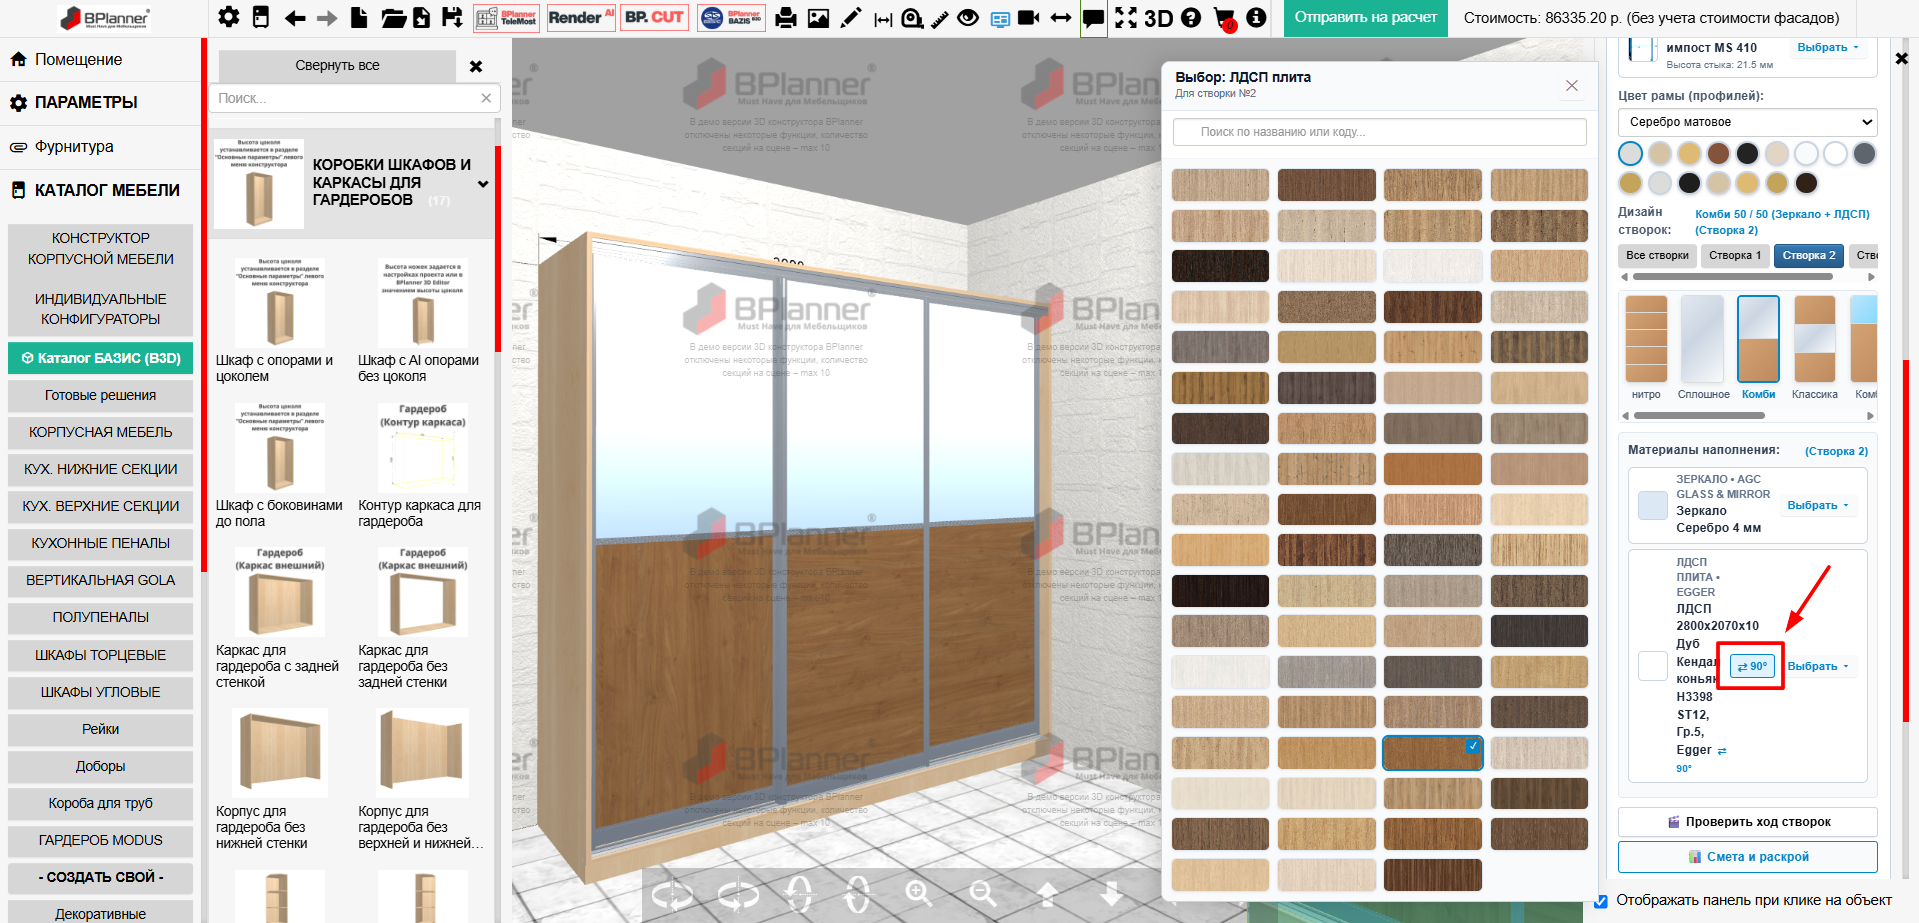Pick the brown frame color swatch
Image resolution: width=1919 pixels, height=923 pixels.
coord(1718,153)
